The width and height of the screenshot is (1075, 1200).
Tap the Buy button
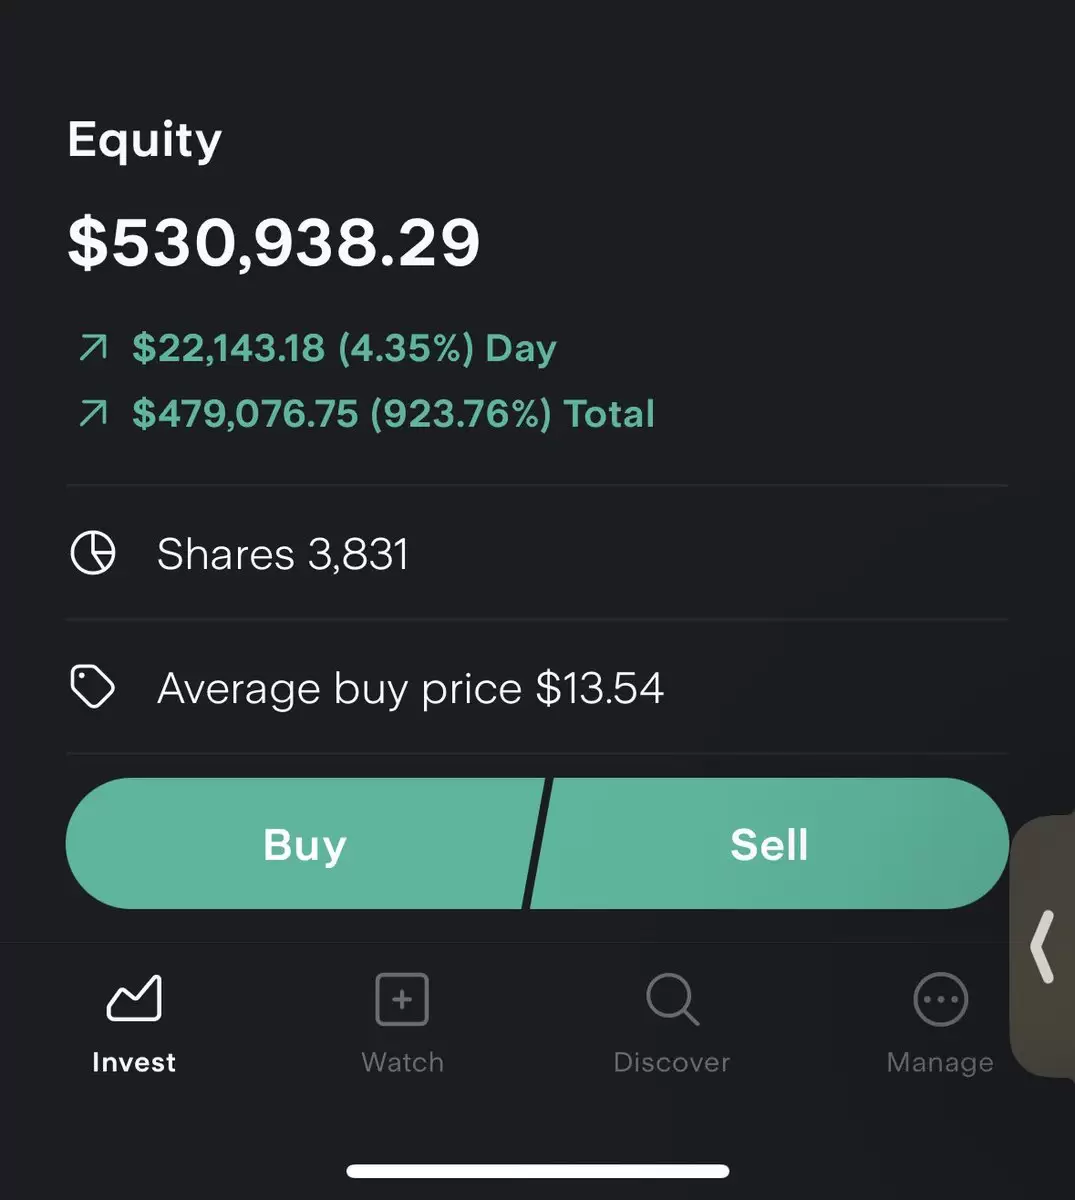tap(304, 844)
